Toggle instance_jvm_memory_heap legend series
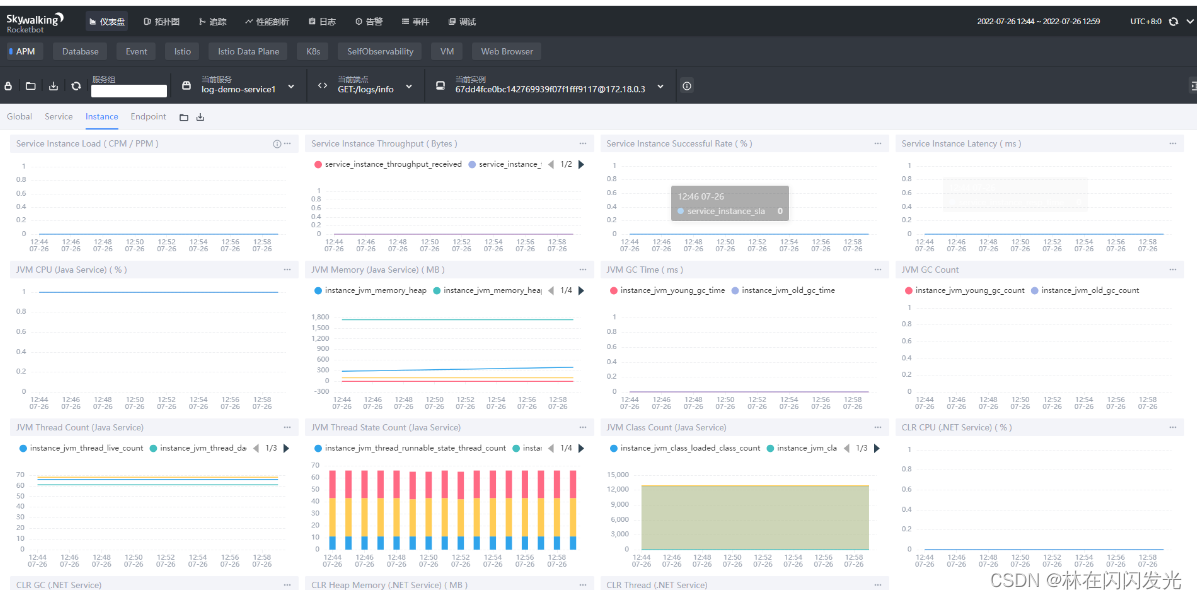This screenshot has width=1197, height=599. [370, 290]
